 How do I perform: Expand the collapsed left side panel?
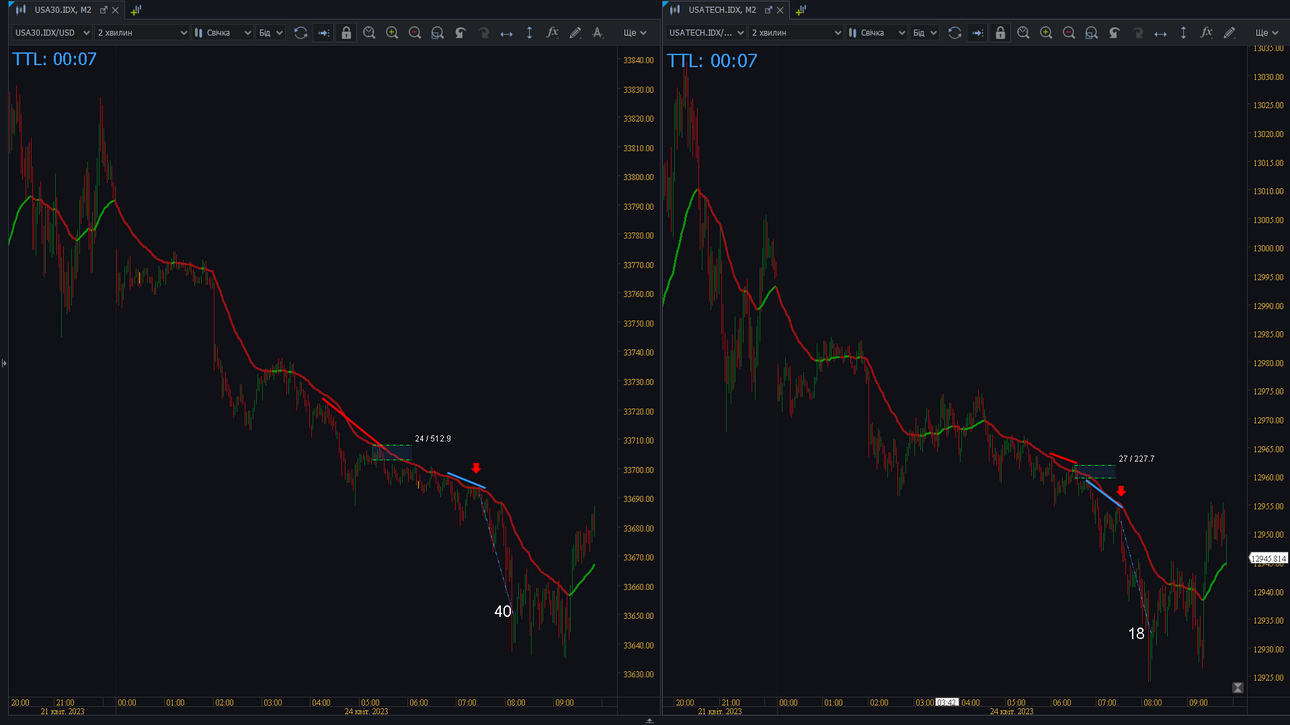(x=4, y=363)
